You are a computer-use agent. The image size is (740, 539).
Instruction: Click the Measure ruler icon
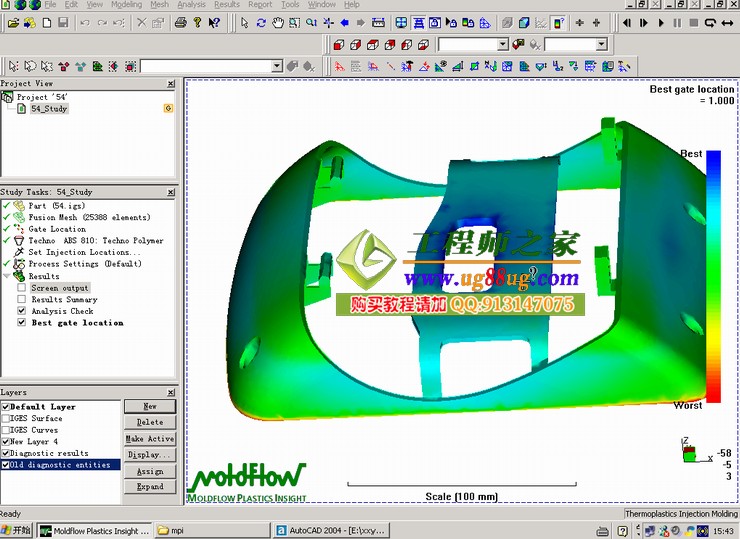point(378,23)
